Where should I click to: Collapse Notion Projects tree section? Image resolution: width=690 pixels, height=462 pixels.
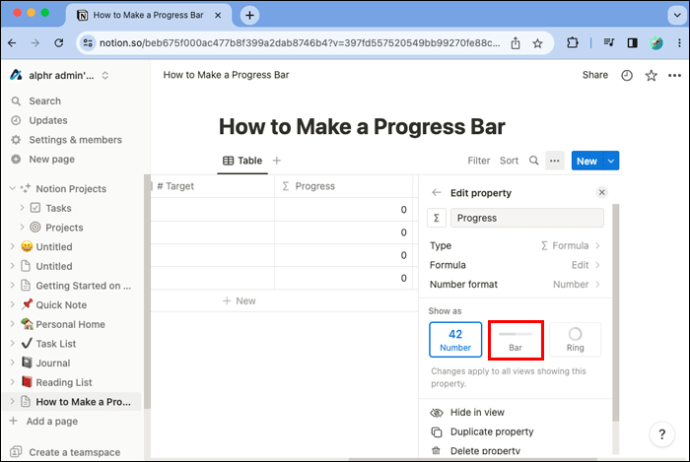point(12,188)
